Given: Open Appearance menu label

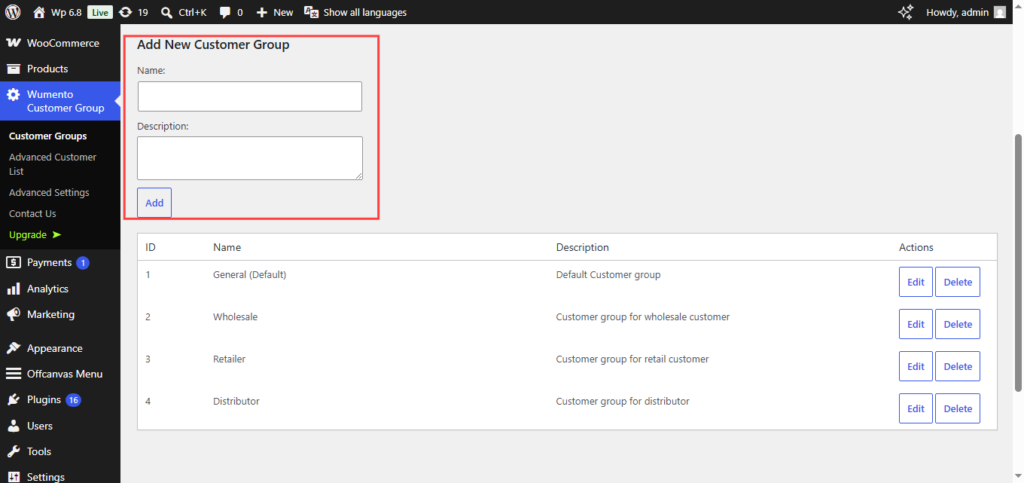Looking at the screenshot, I should (x=55, y=348).
